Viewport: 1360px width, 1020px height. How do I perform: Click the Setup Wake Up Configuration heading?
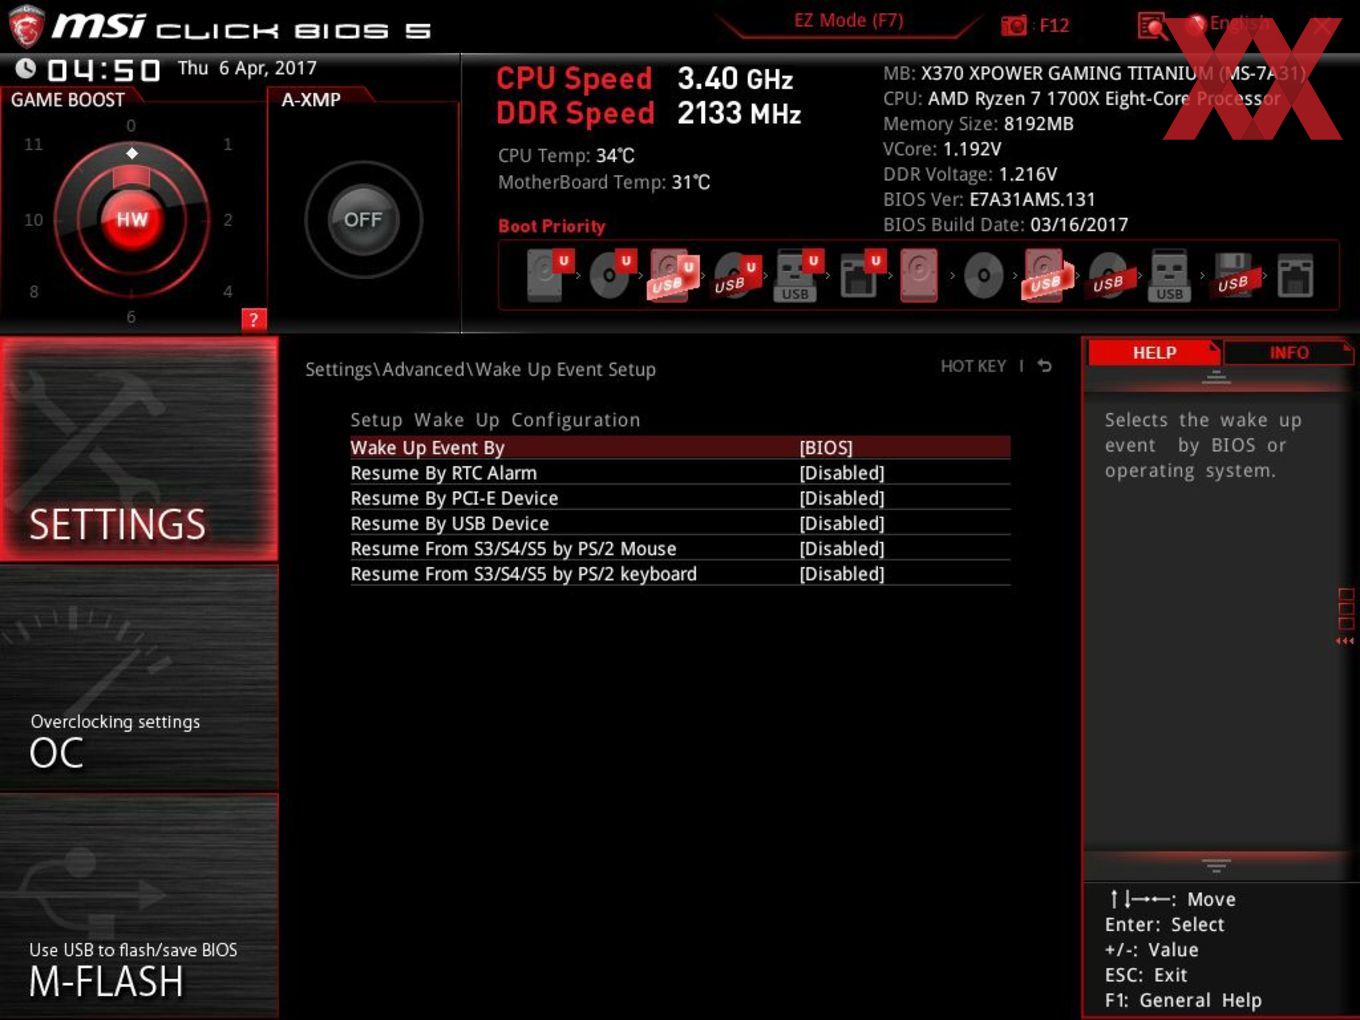click(495, 420)
